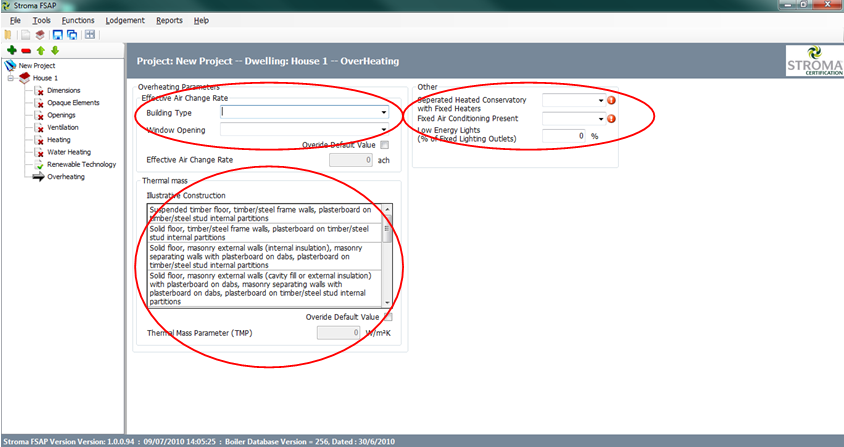This screenshot has height=447, width=844.
Task: Select House 1 in the tree
Action: click(46, 78)
